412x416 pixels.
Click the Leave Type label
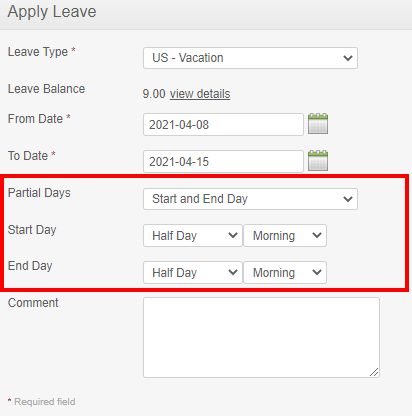pos(38,52)
